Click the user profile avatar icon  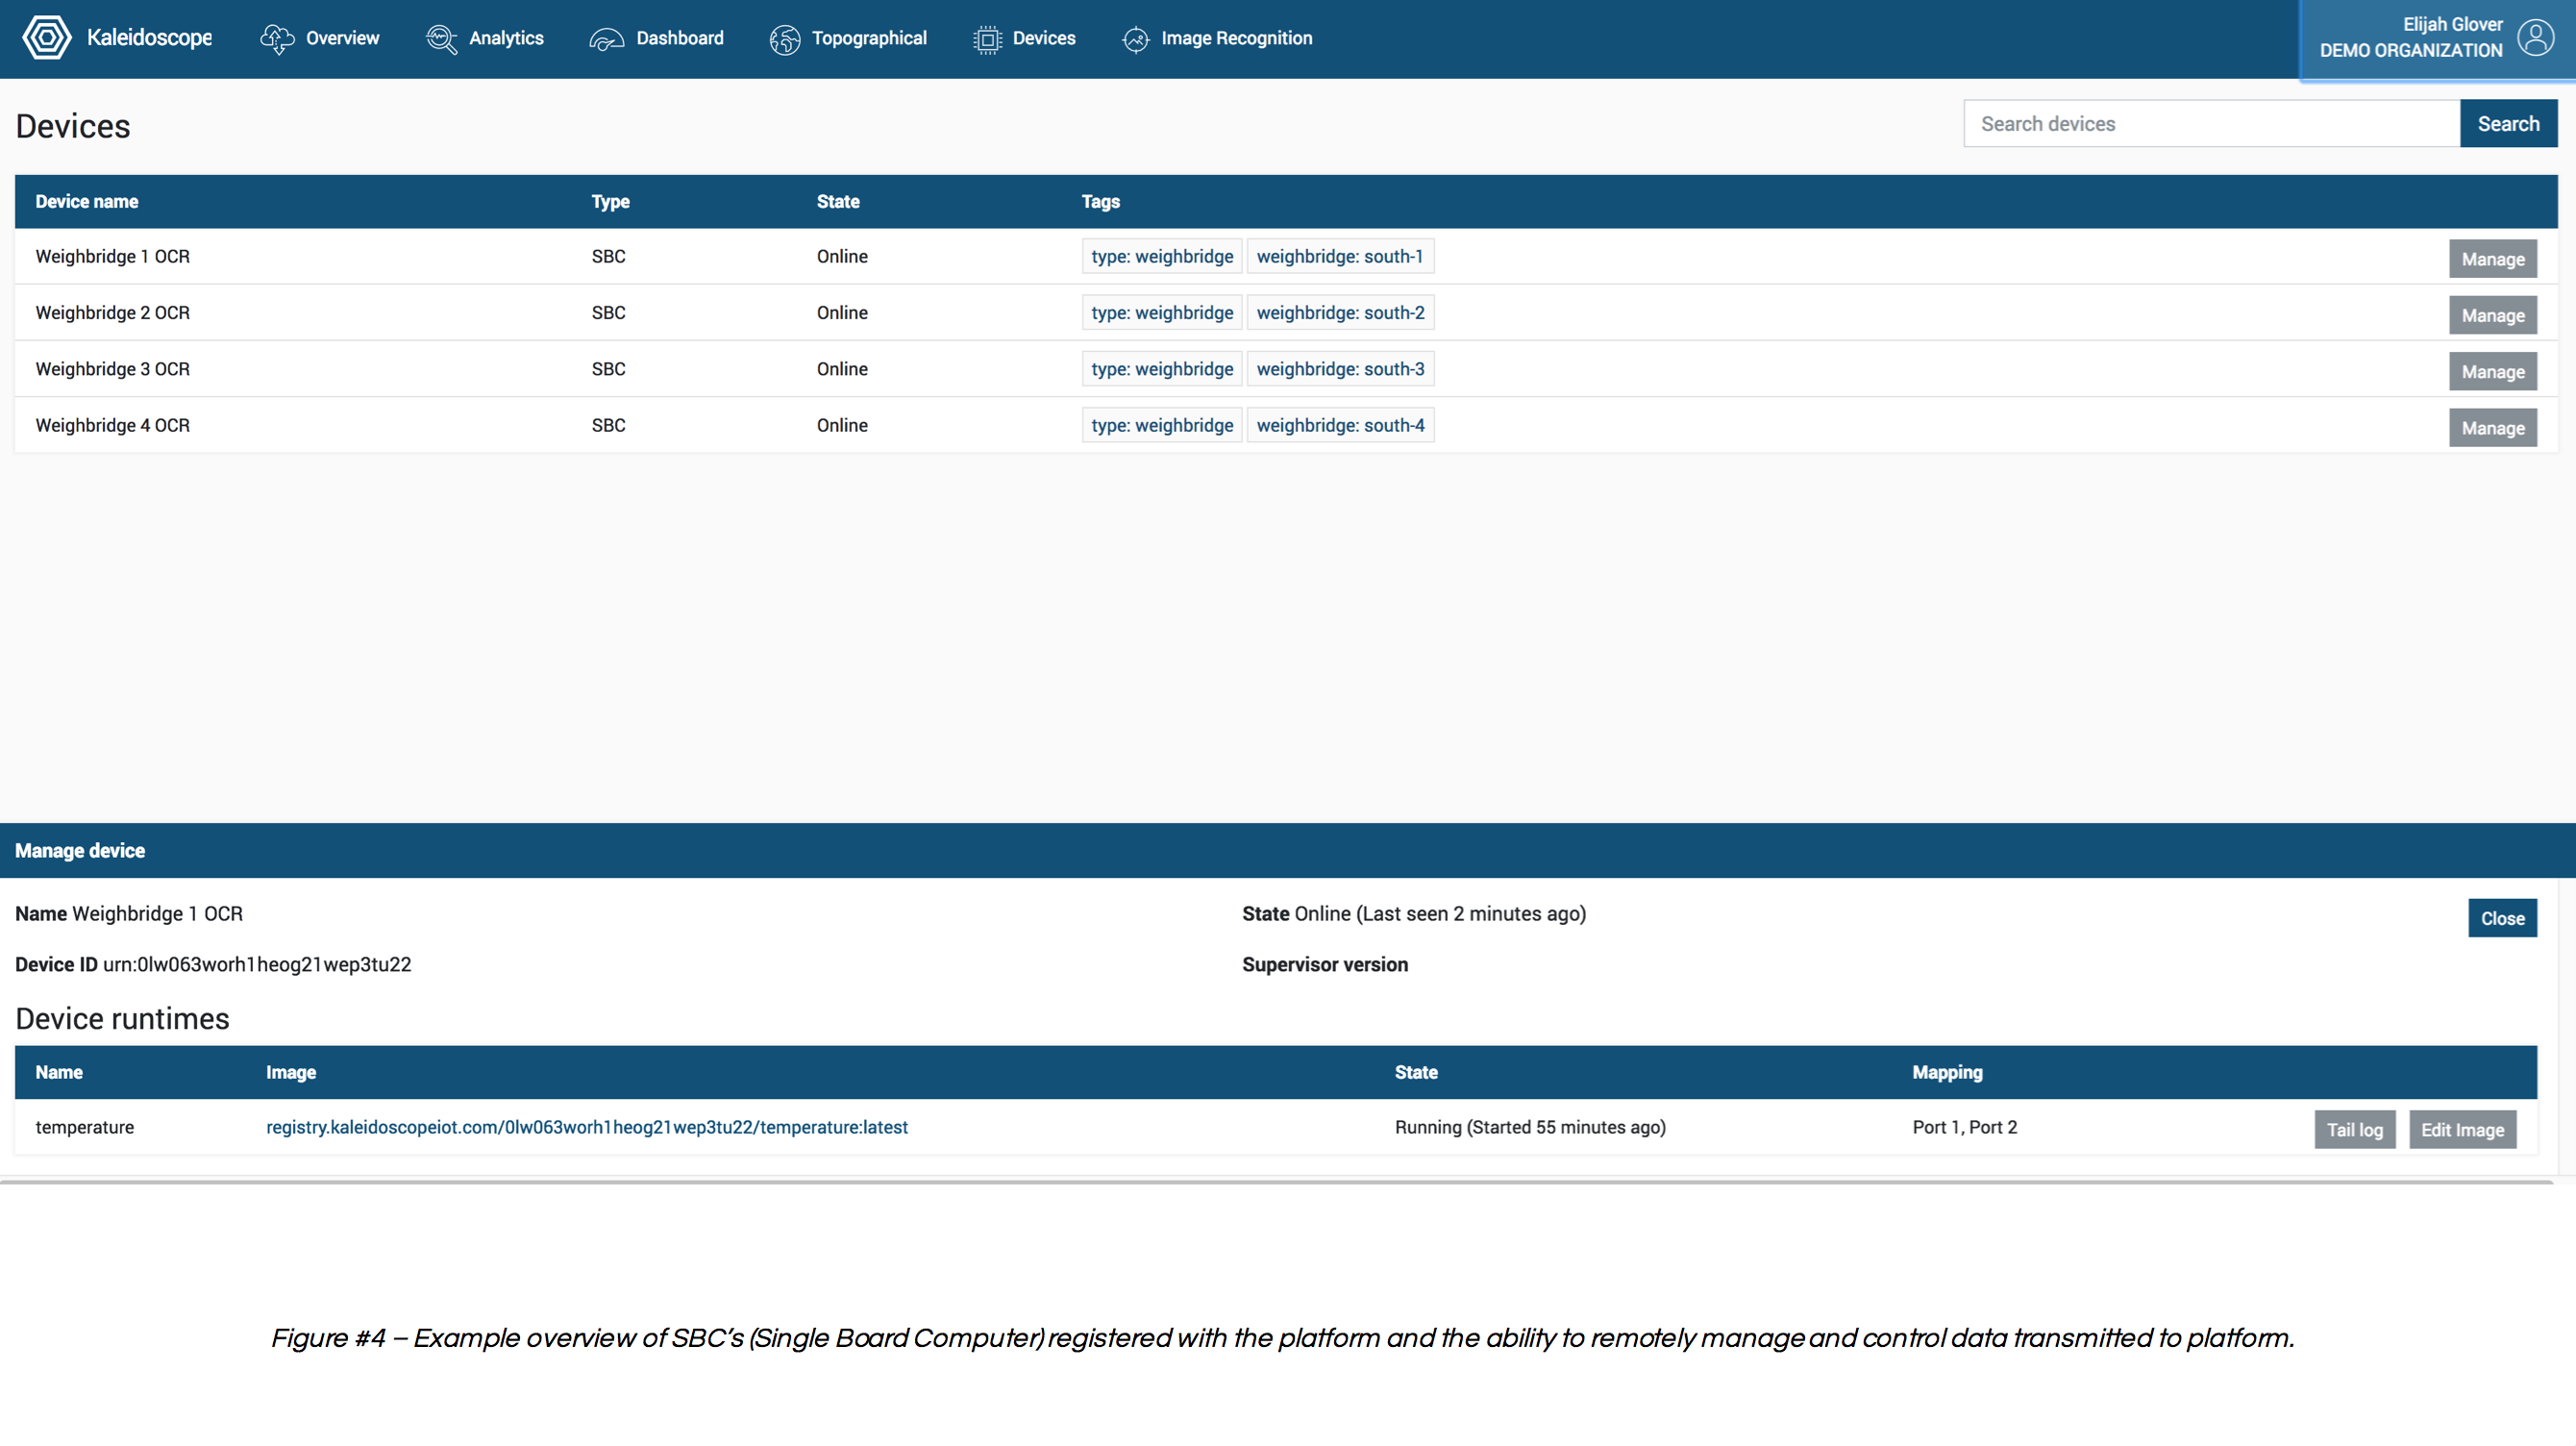click(2536, 37)
